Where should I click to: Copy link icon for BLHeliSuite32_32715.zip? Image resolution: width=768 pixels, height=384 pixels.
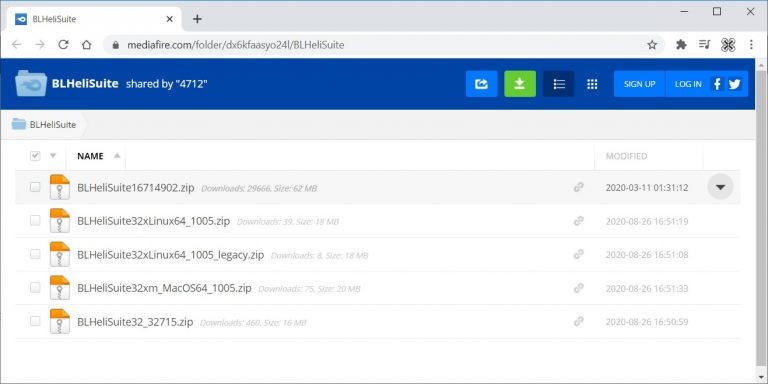(x=578, y=321)
